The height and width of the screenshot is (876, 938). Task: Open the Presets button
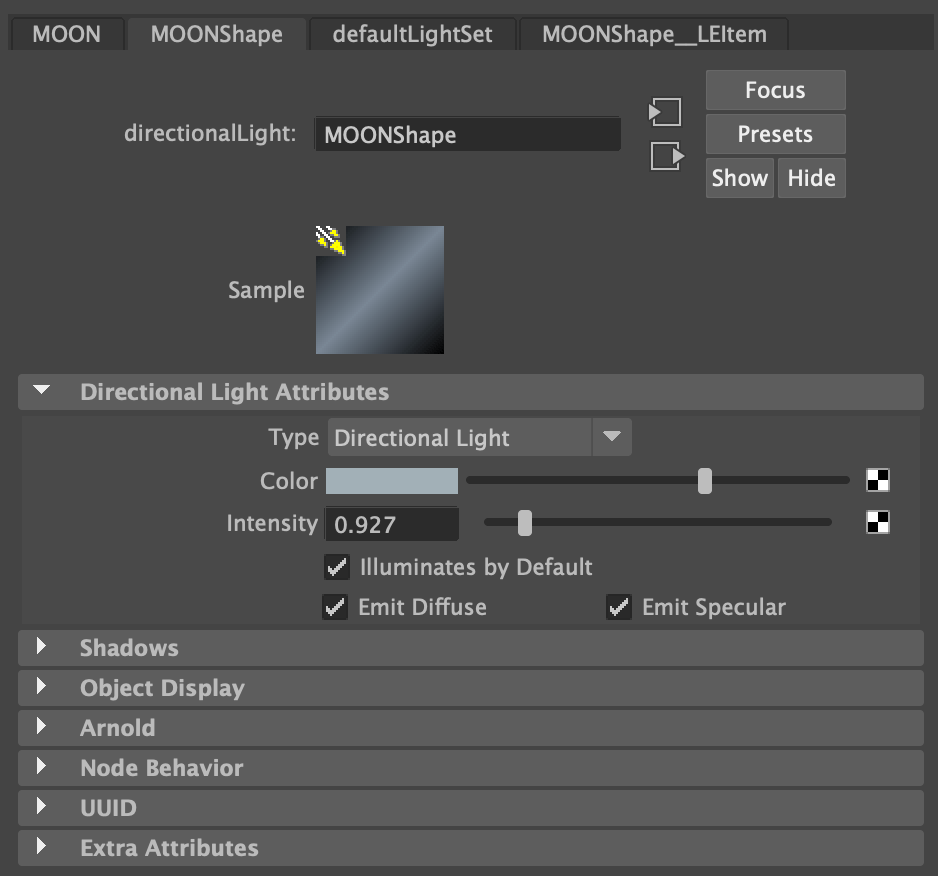(775, 134)
